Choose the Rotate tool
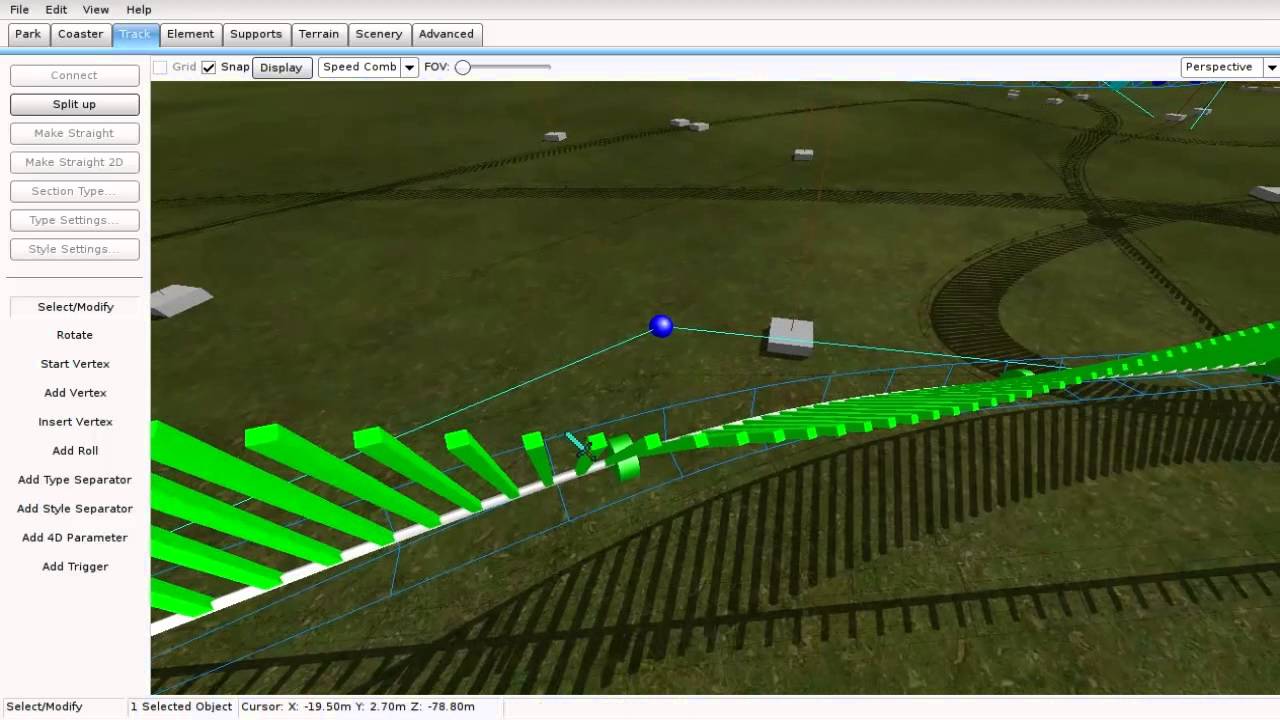1280x720 pixels. (75, 335)
